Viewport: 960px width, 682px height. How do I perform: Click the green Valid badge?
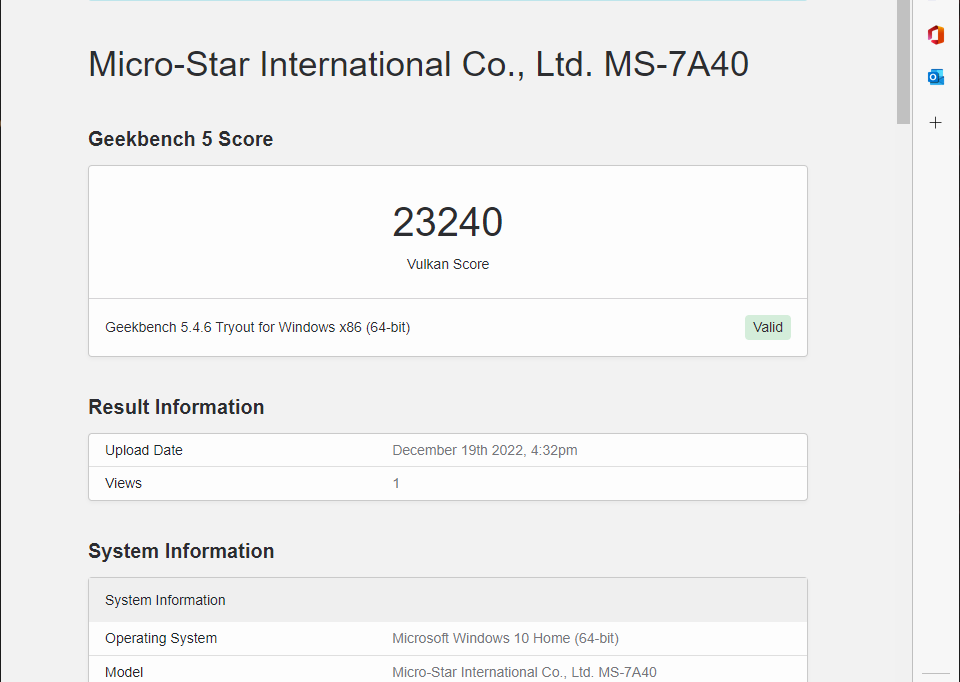pos(768,328)
